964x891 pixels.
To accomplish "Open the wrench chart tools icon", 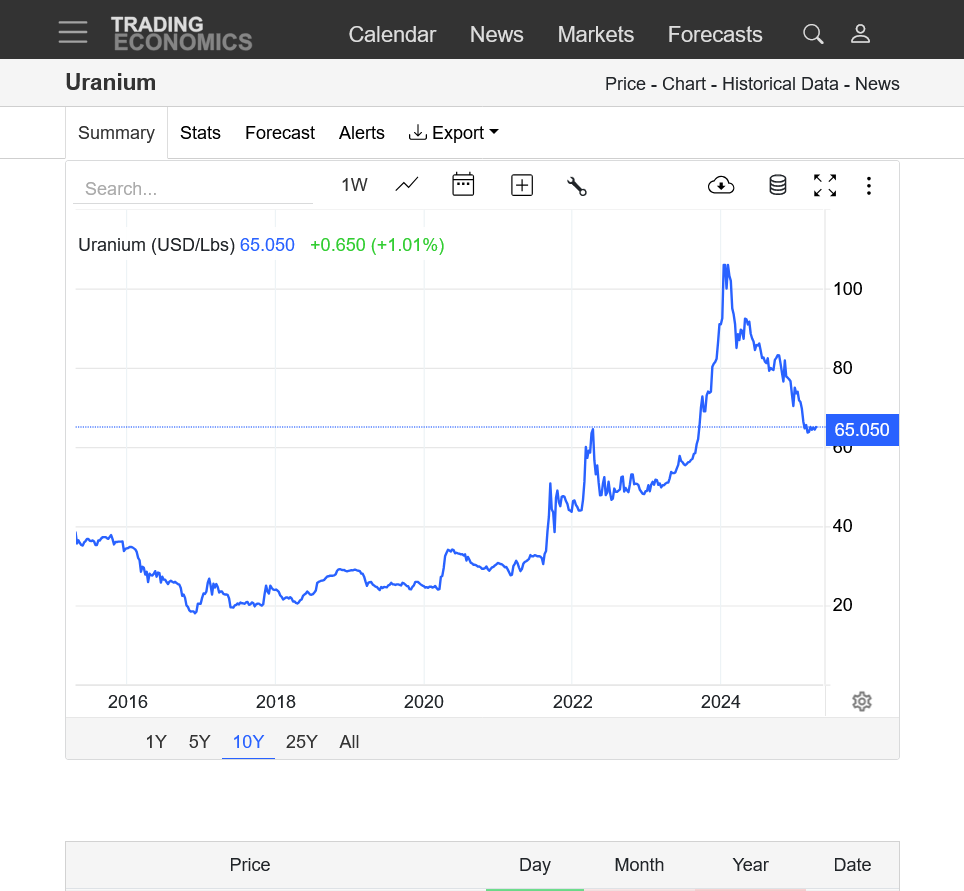I will 577,185.
